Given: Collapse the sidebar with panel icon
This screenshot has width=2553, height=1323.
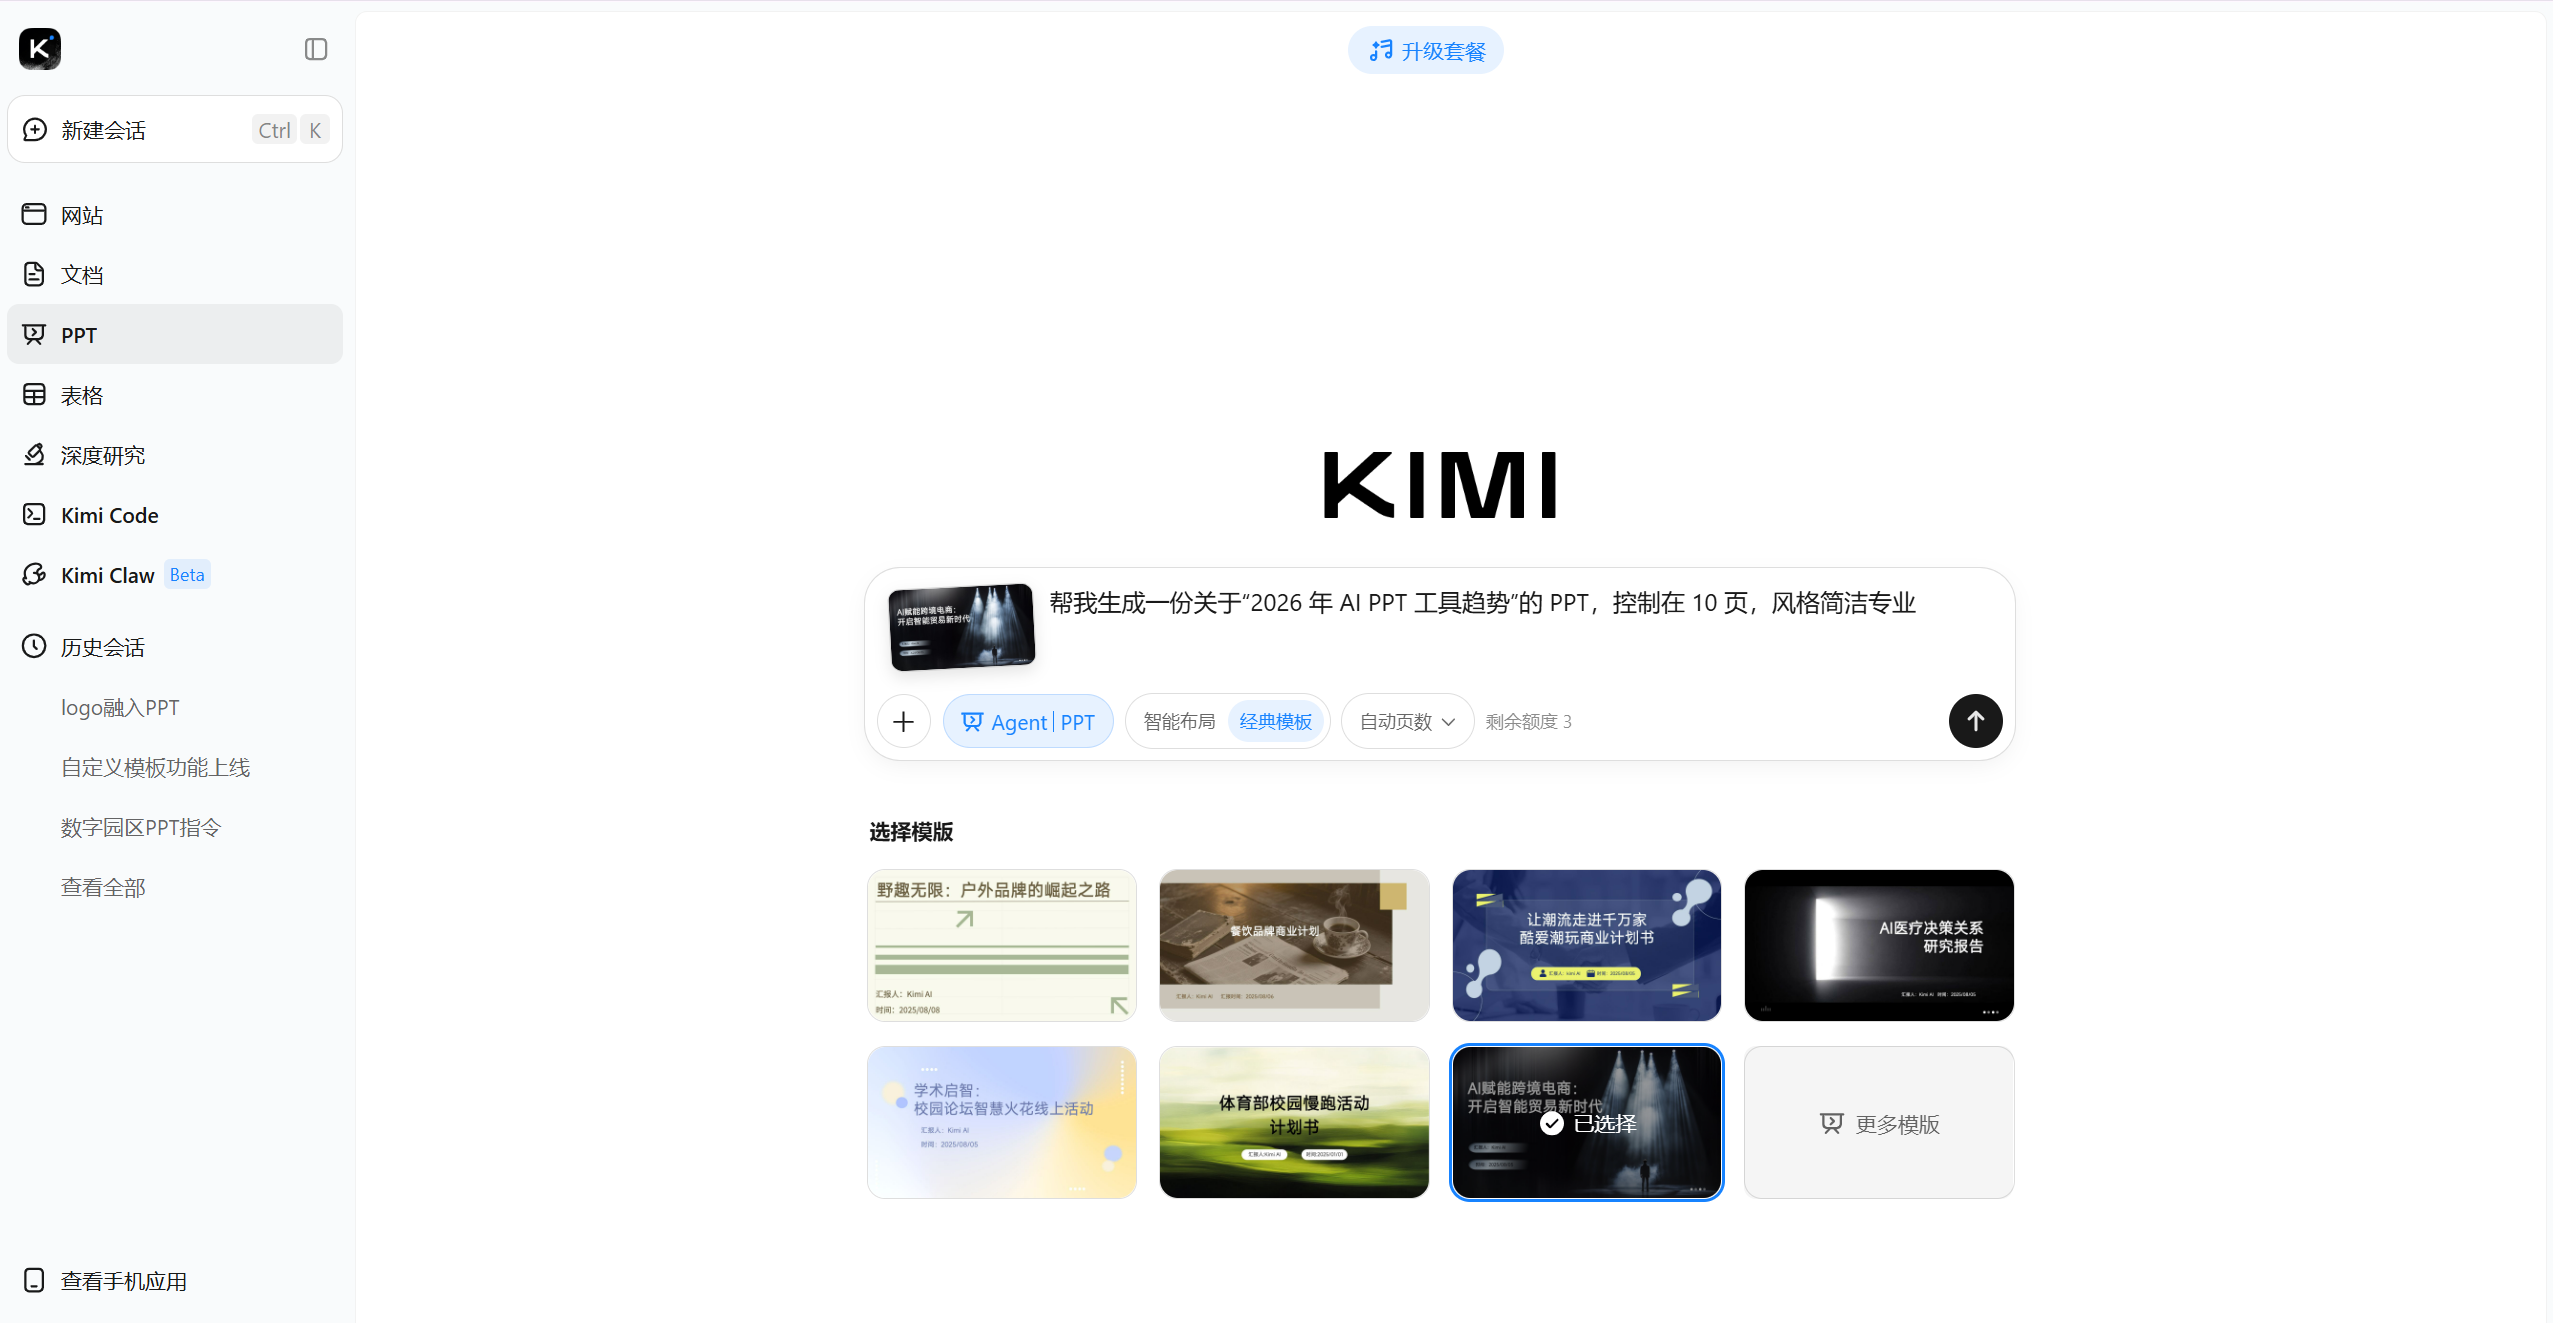Looking at the screenshot, I should 316,49.
